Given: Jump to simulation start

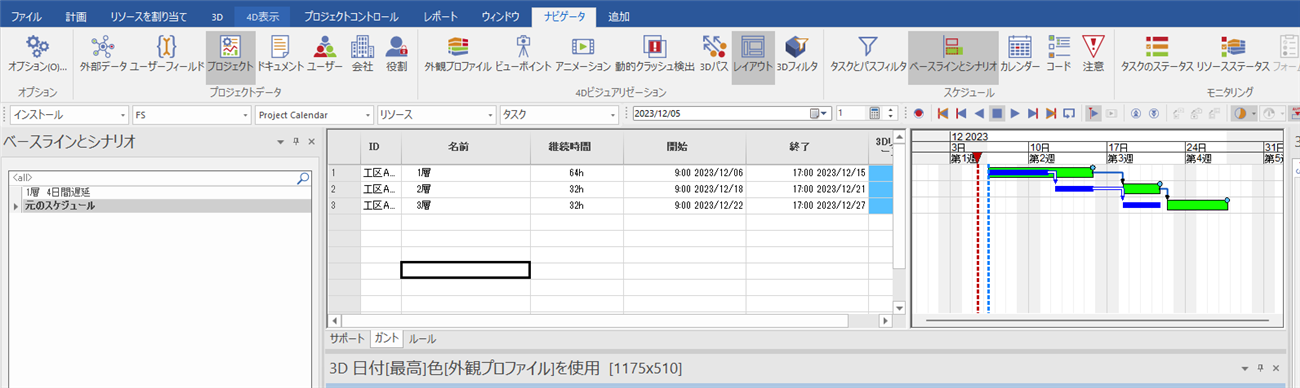Looking at the screenshot, I should (942, 114).
